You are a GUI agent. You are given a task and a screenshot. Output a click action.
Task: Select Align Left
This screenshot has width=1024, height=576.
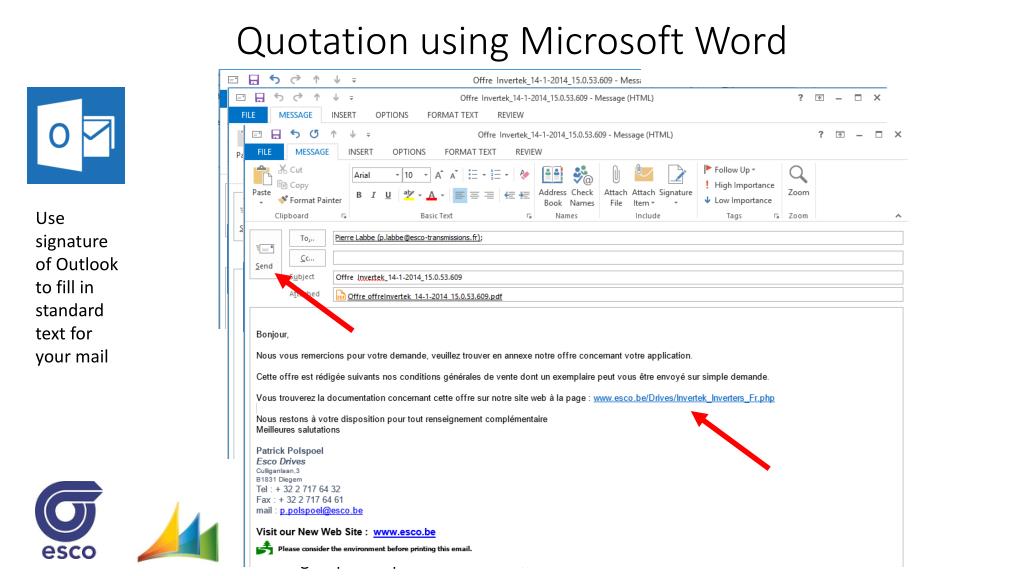[460, 195]
